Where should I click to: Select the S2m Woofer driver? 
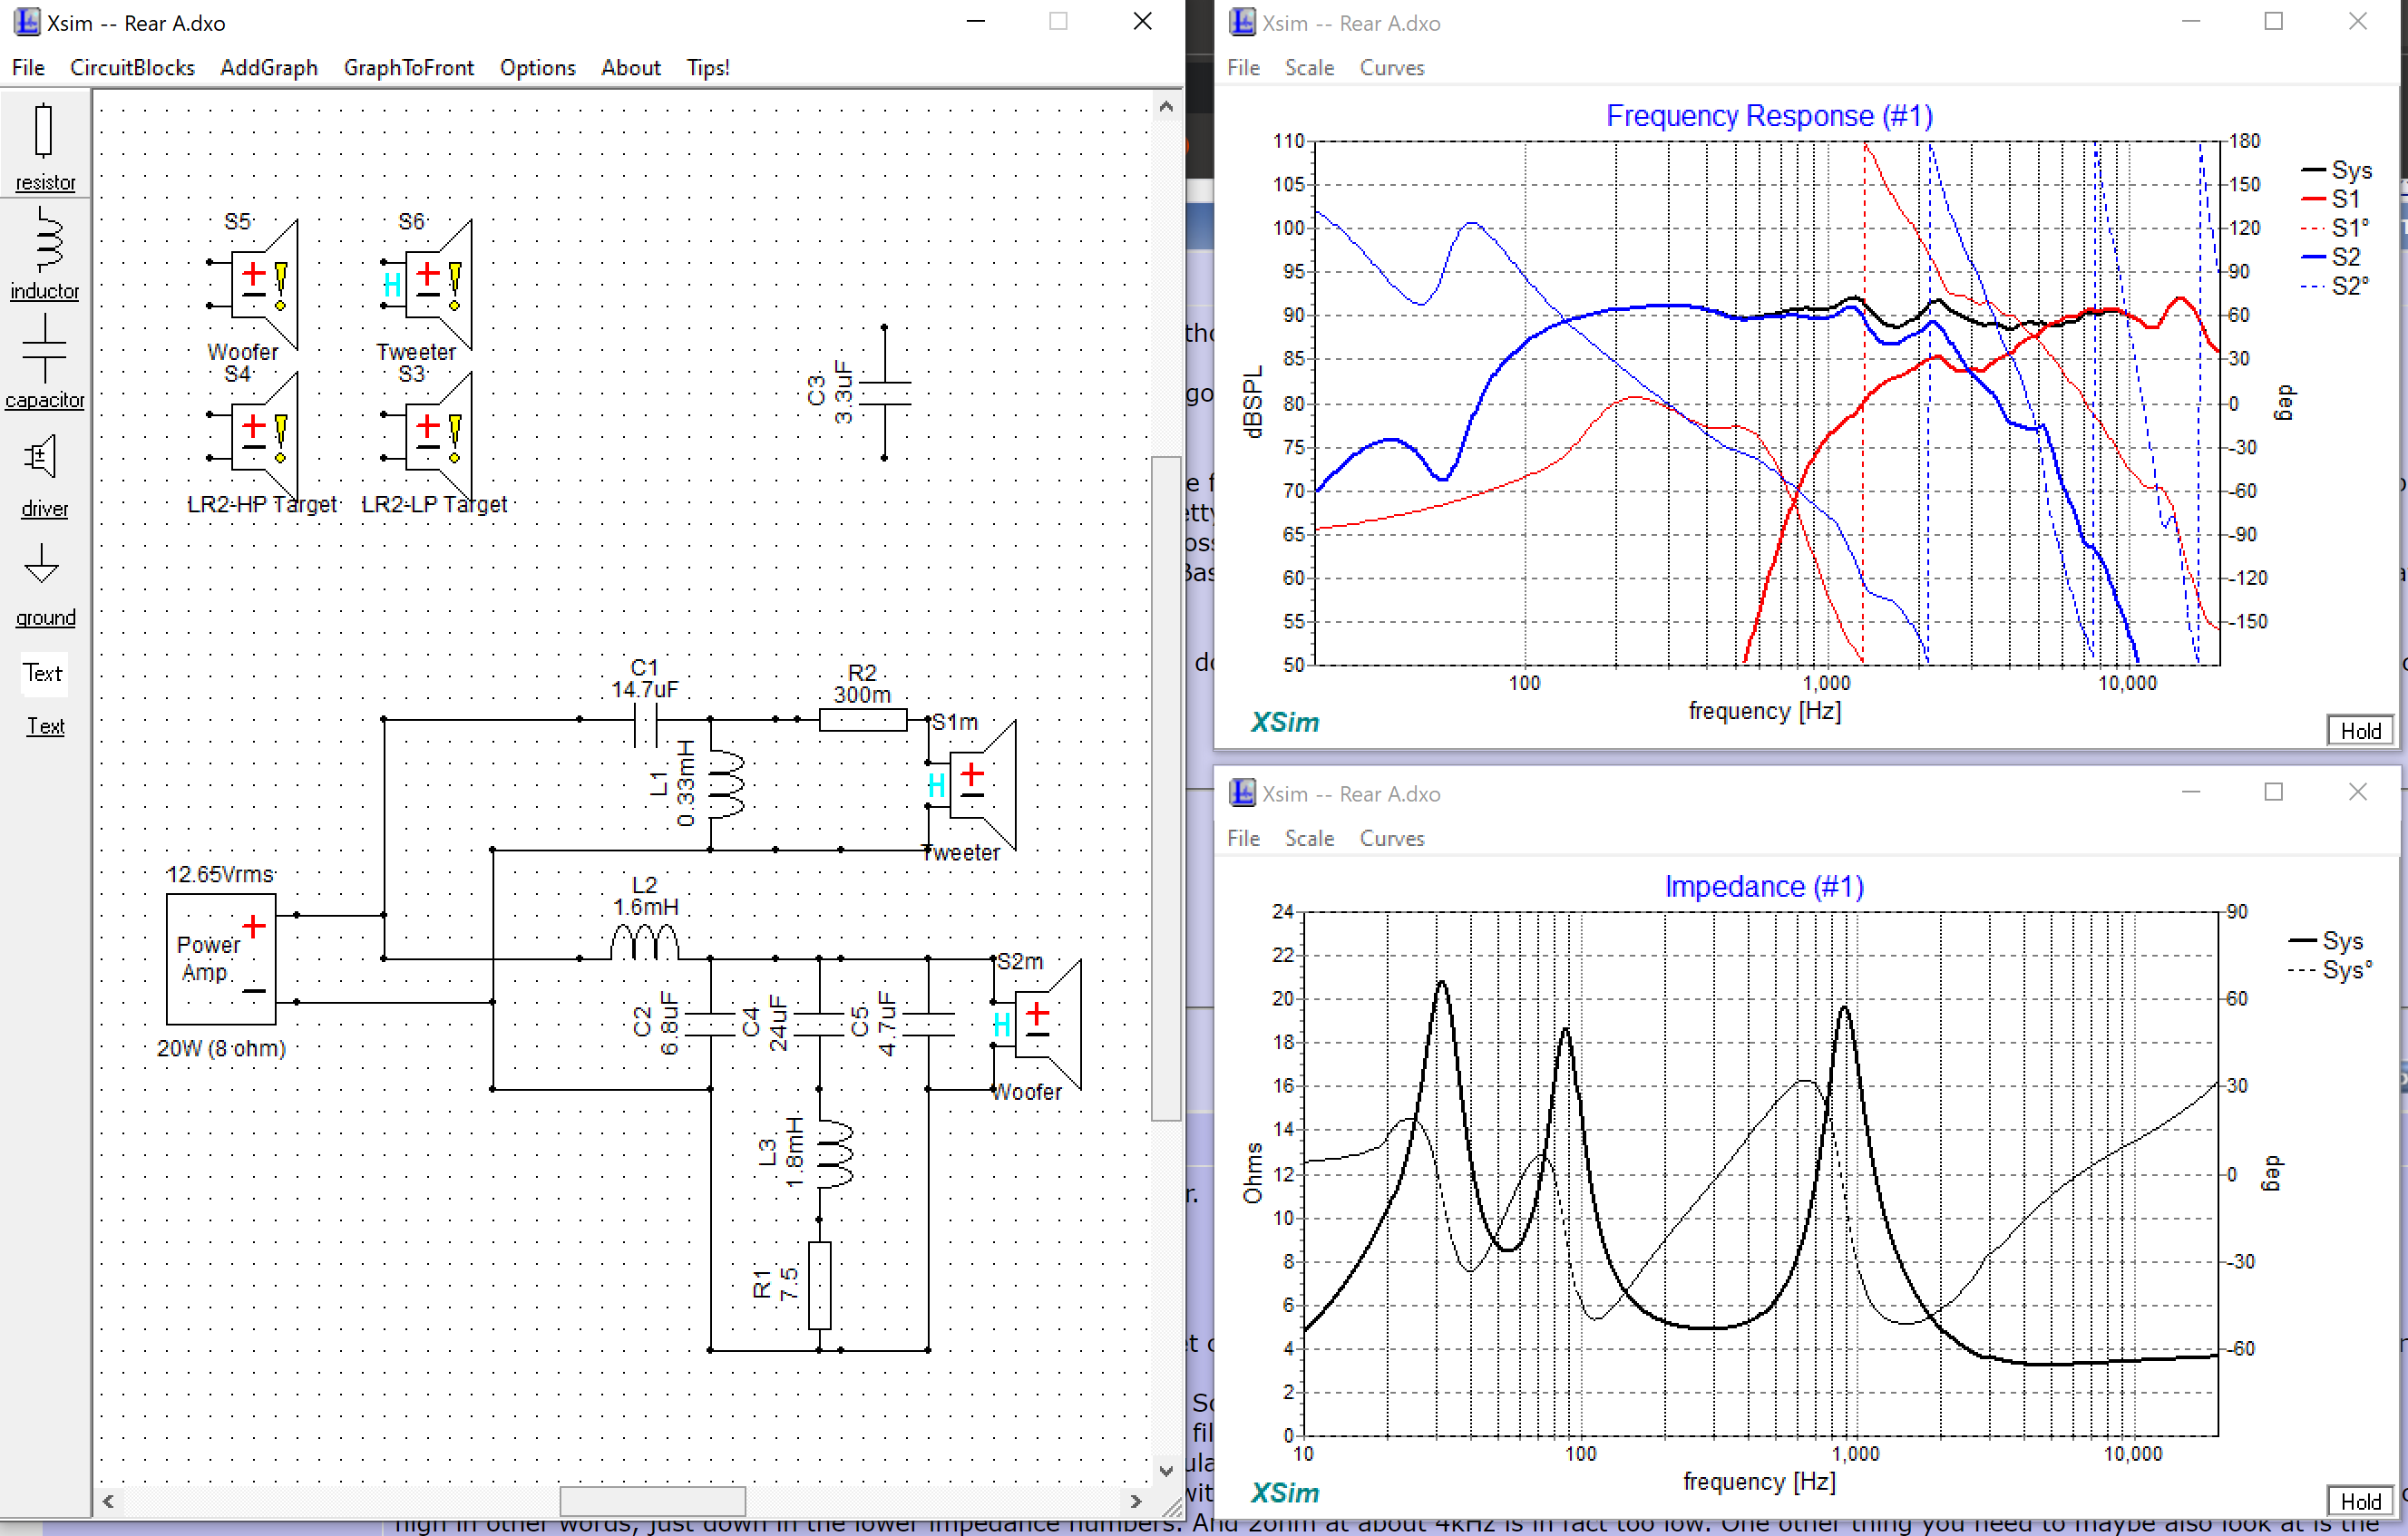1038,1024
